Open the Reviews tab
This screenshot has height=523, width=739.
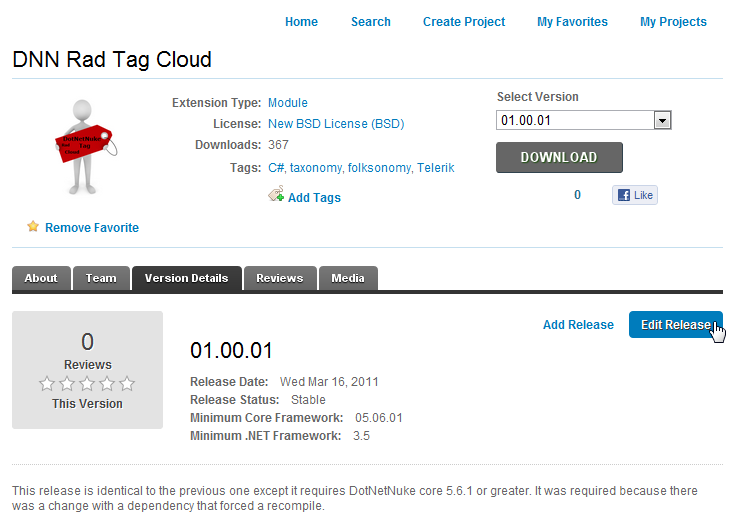[280, 278]
